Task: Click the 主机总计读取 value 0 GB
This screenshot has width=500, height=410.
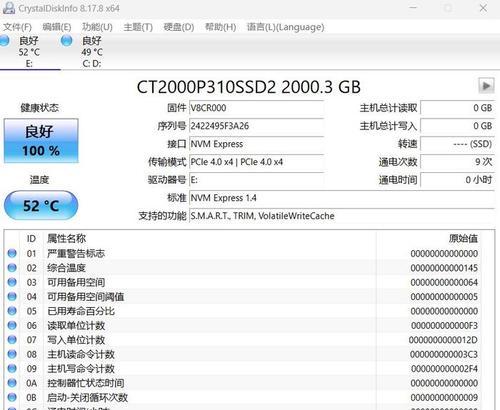Action: point(457,108)
